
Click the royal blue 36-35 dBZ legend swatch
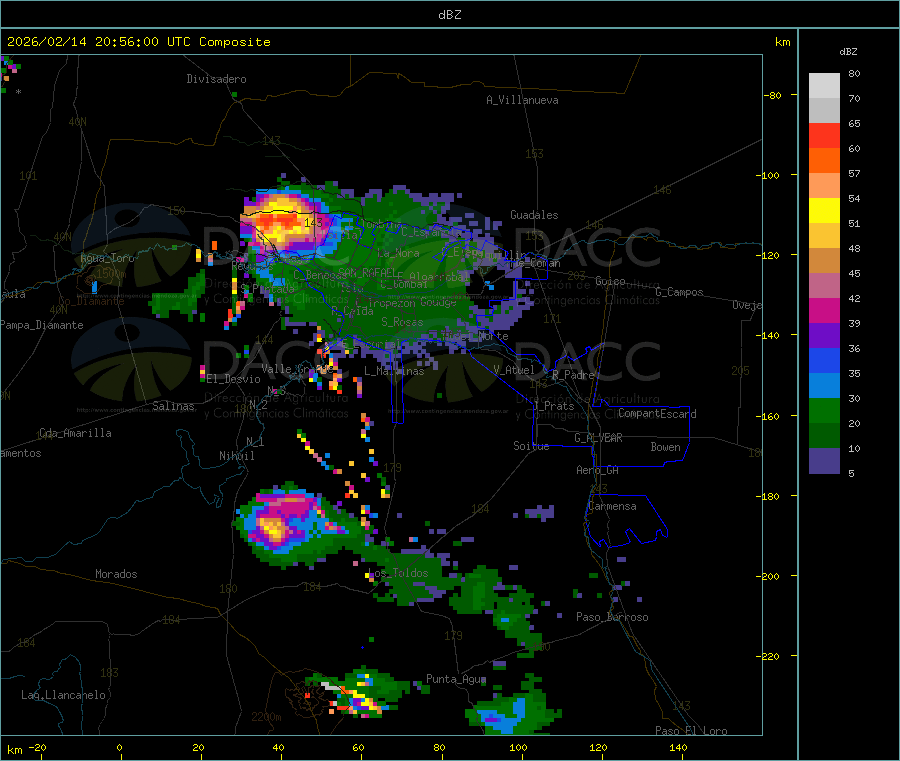coord(824,360)
